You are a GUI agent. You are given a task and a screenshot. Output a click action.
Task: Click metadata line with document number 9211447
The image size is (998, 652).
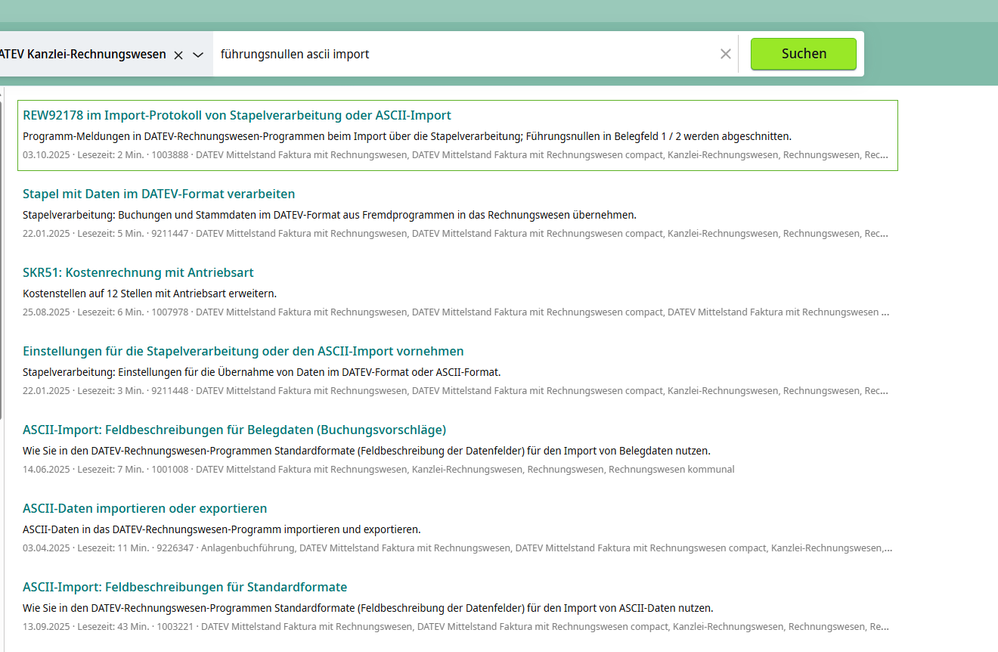456,234
